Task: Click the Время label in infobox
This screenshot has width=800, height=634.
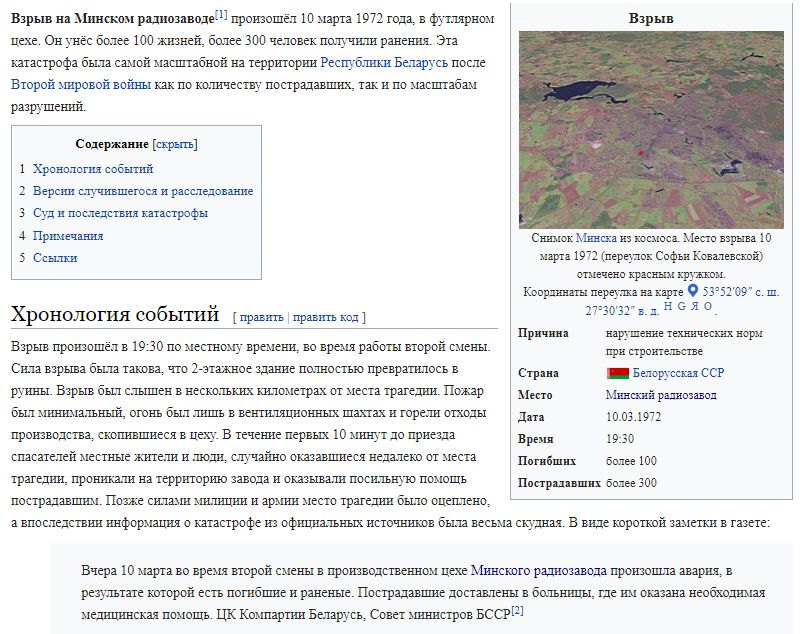Action: [x=536, y=439]
